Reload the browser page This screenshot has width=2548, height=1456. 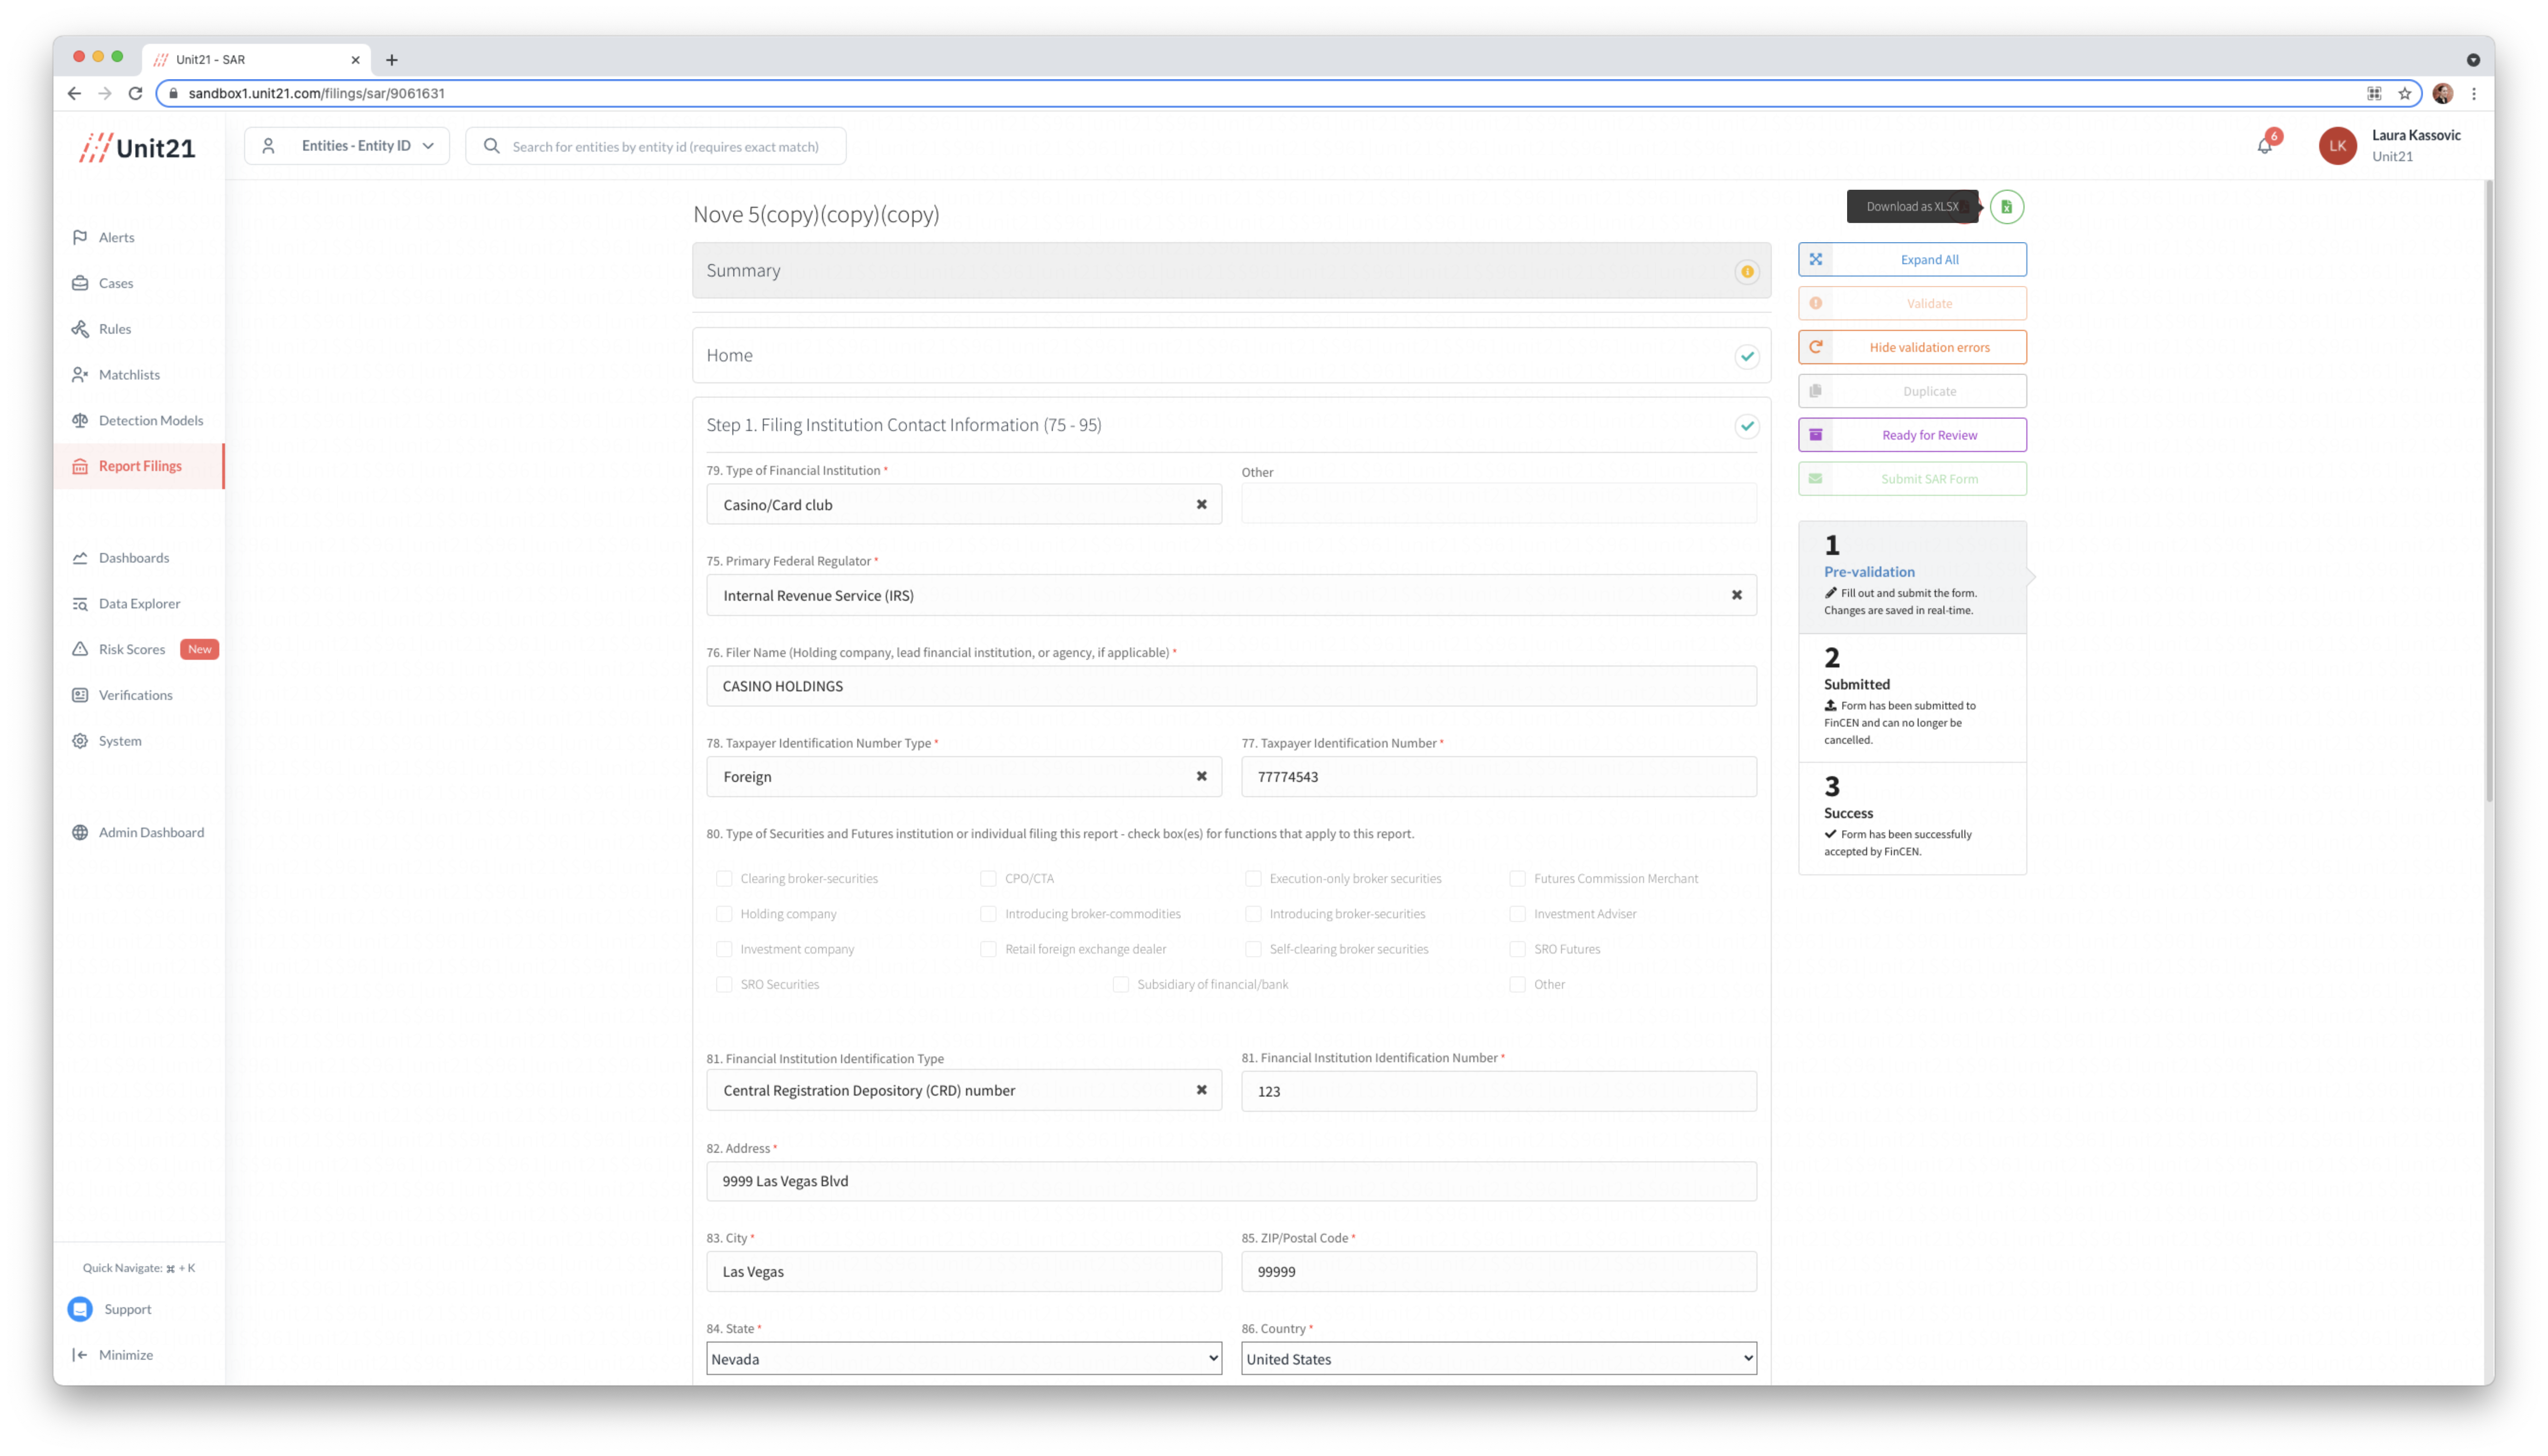[136, 93]
